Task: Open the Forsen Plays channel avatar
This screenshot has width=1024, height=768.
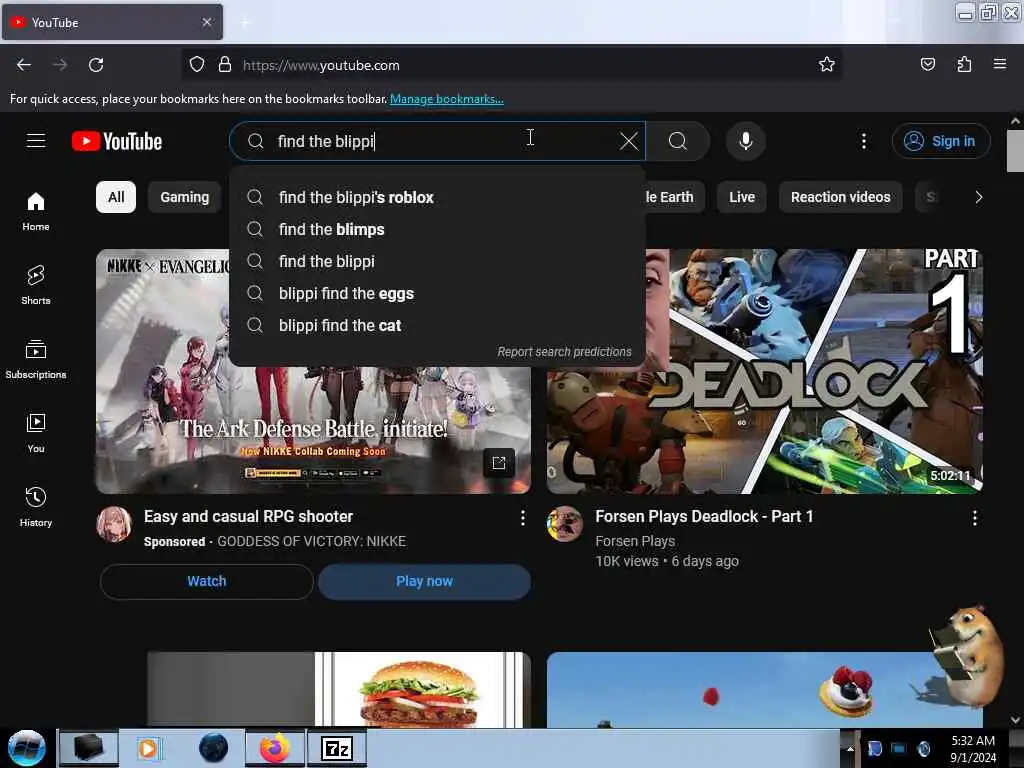Action: 565,524
